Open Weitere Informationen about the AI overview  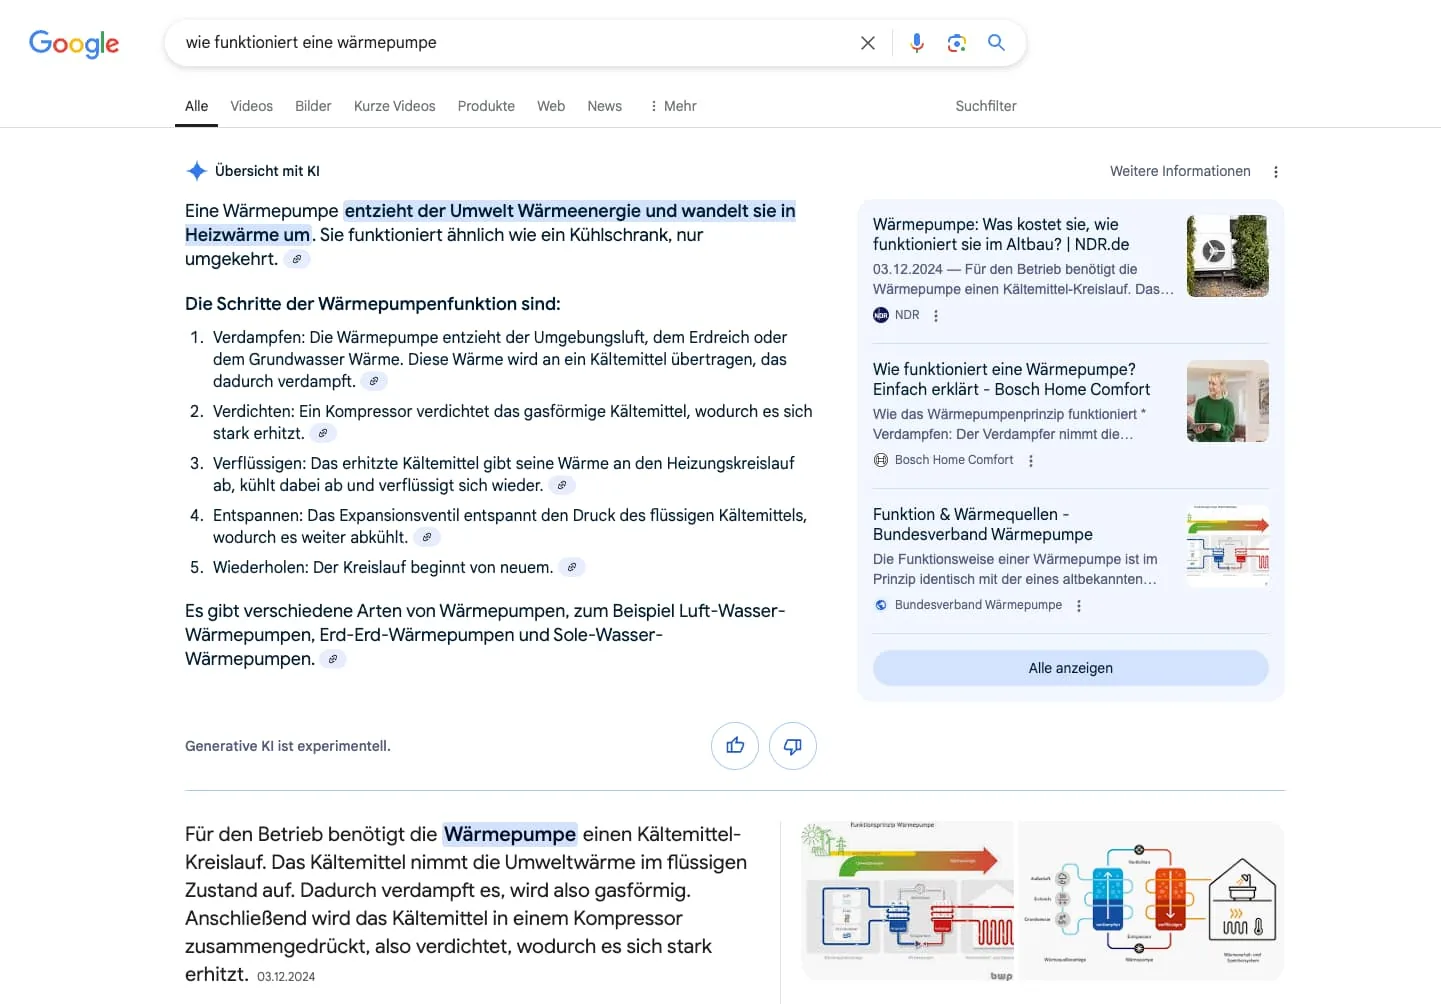pyautogui.click(x=1180, y=171)
